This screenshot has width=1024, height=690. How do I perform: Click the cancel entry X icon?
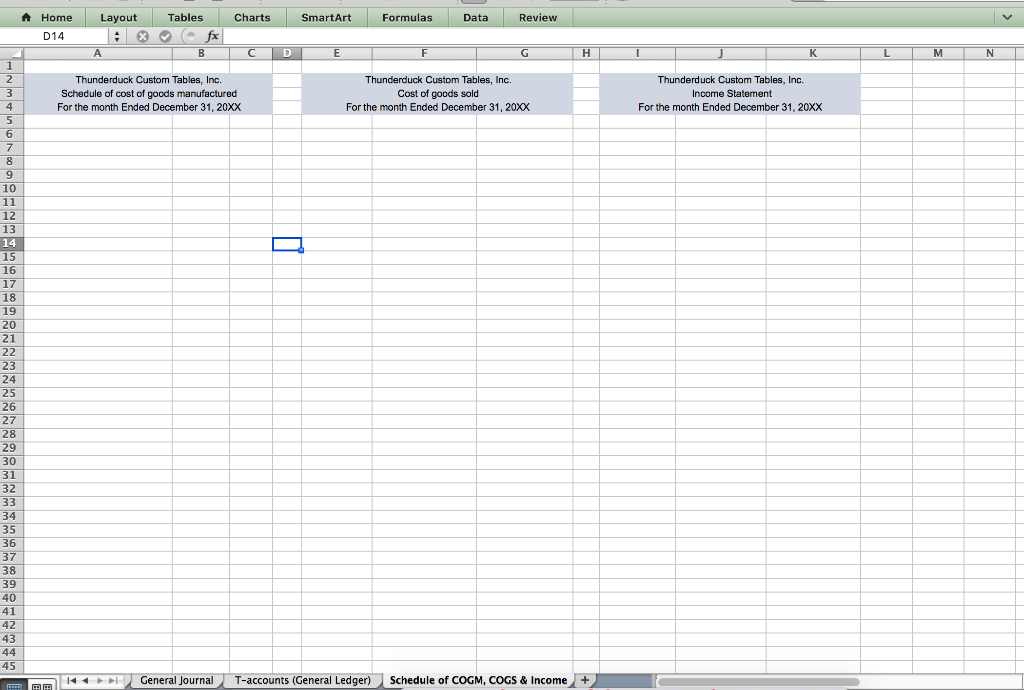(142, 37)
